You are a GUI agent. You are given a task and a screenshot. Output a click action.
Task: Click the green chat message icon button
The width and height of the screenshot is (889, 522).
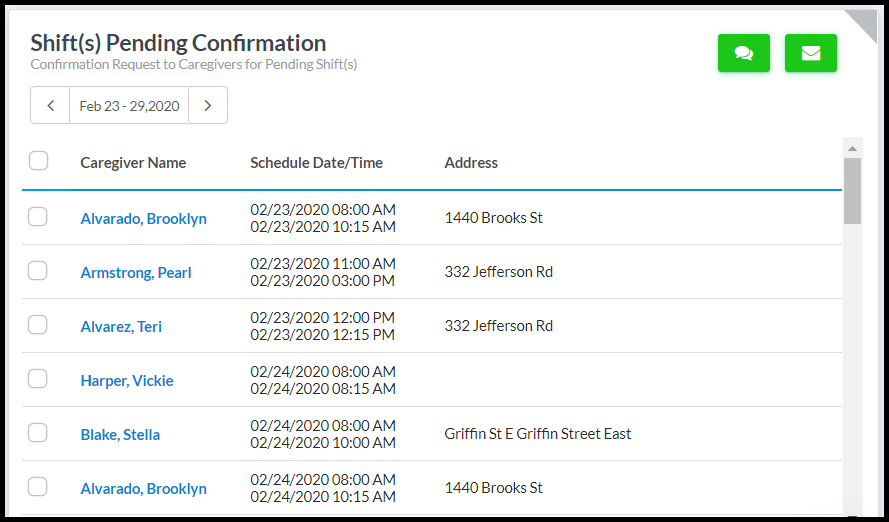pos(743,53)
